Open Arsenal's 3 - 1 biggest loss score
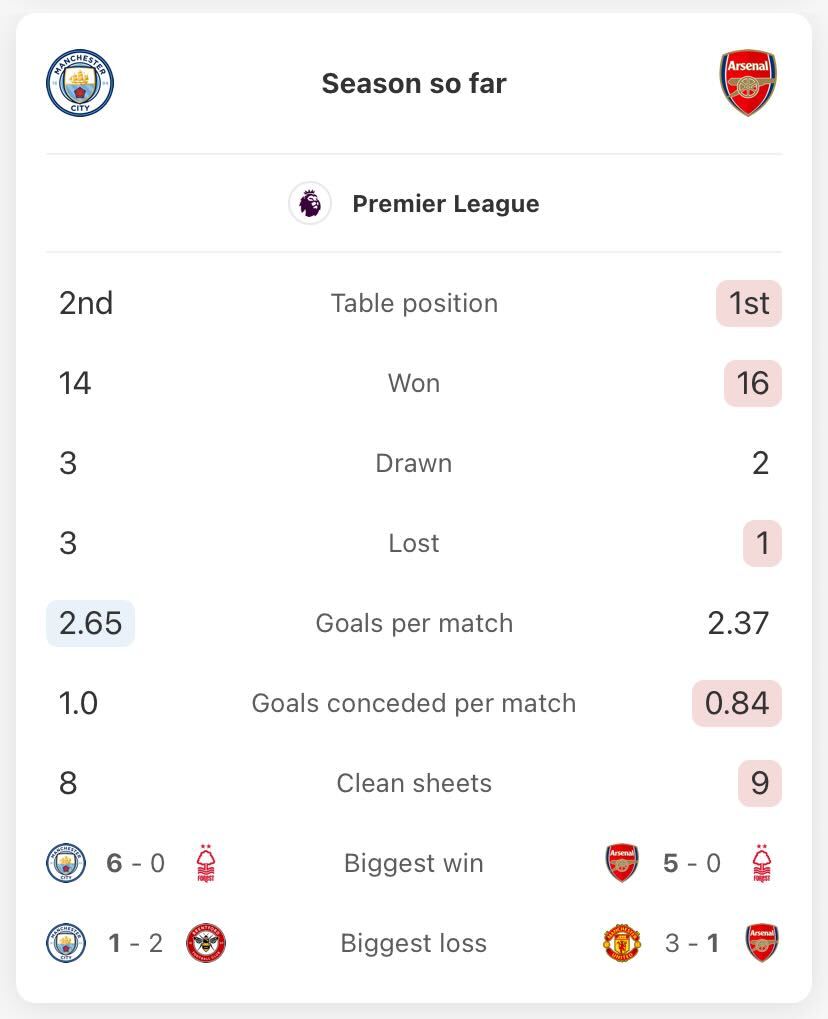 (x=692, y=943)
